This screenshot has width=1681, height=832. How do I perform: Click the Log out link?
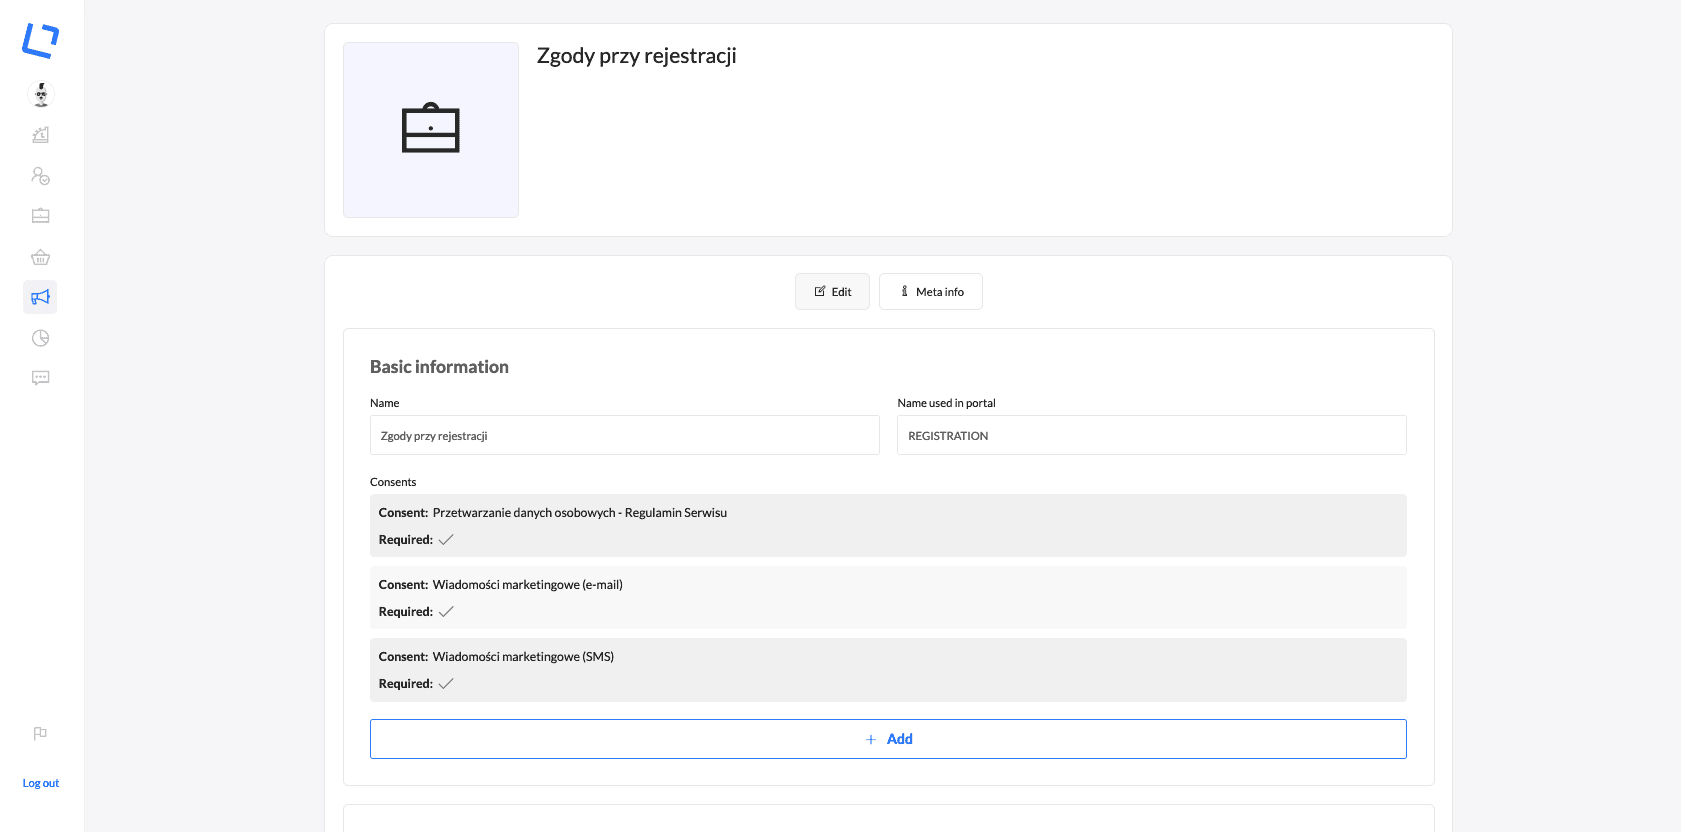(x=41, y=783)
